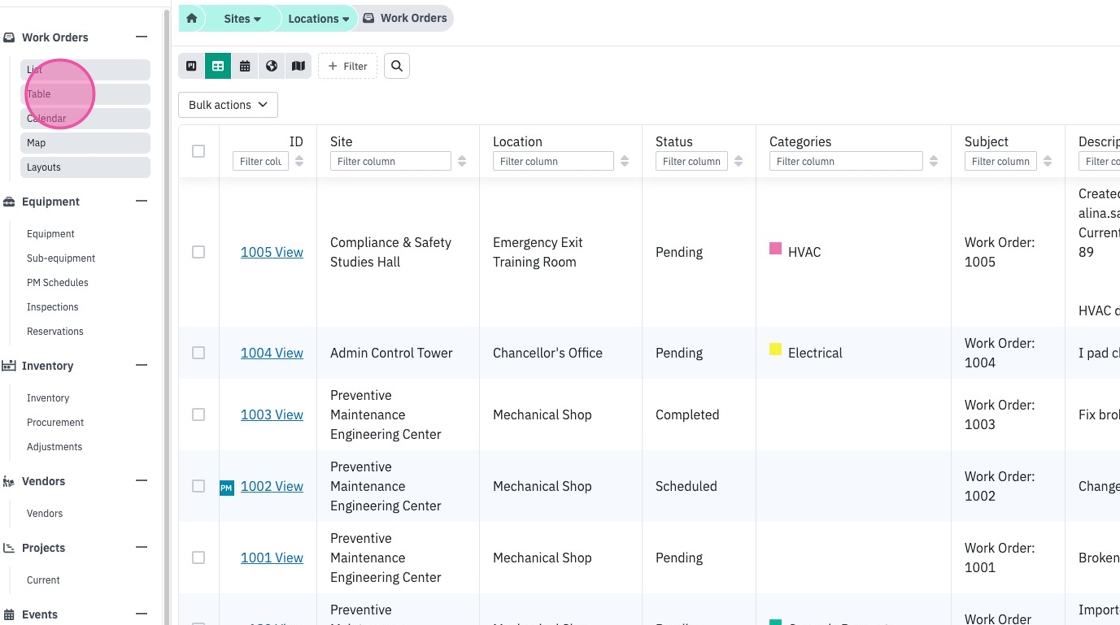
Task: Click the Work Orders breadcrumb
Action: coord(405,19)
